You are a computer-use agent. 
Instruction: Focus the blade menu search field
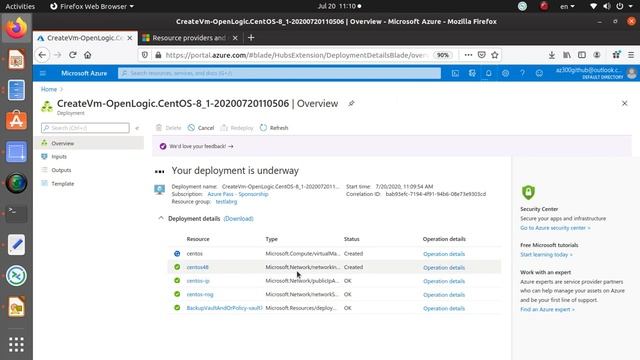85,128
